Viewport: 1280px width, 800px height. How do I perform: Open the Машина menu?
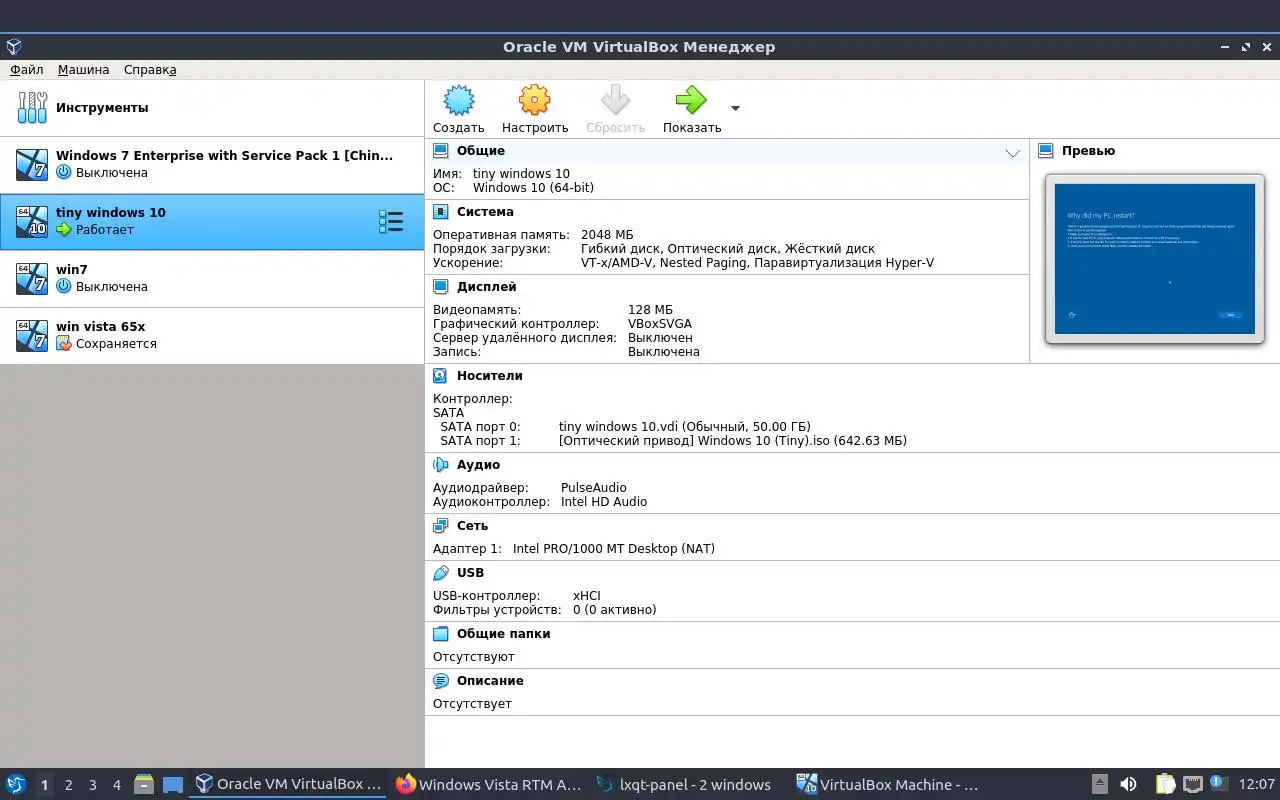[84, 70]
